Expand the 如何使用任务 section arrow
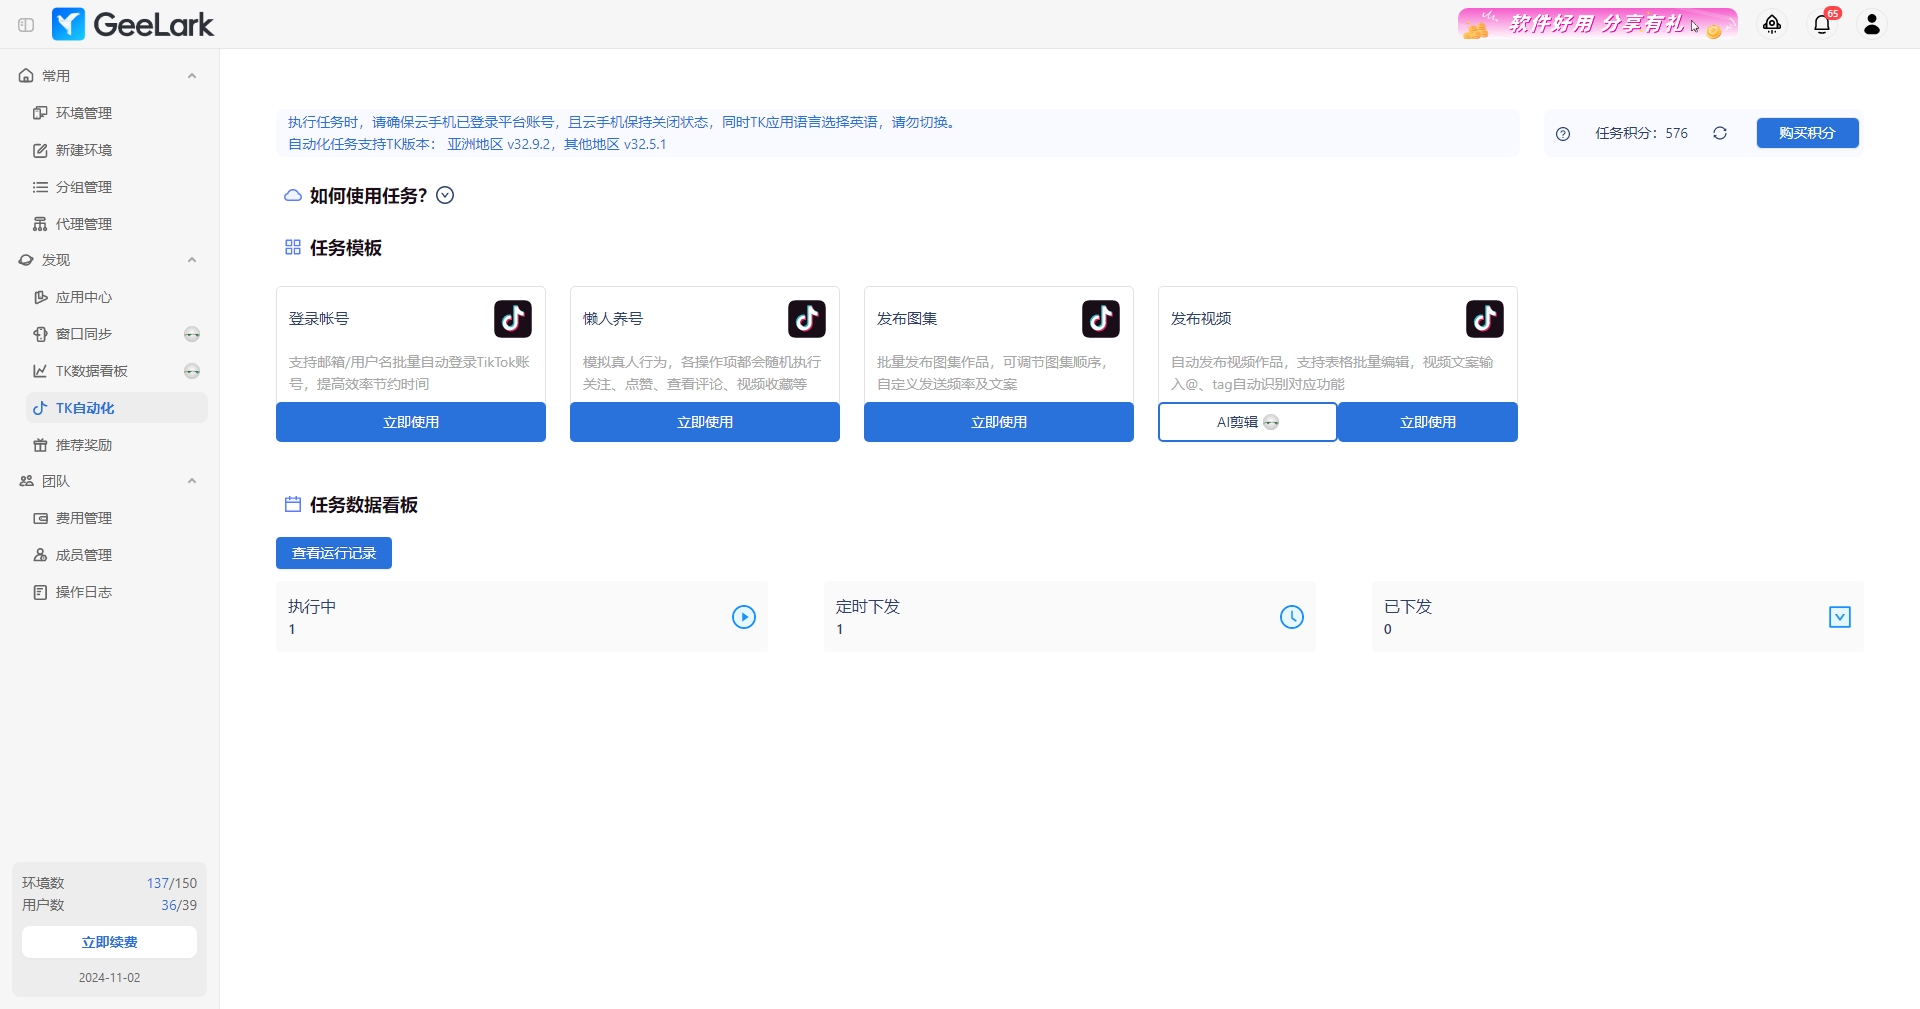Image resolution: width=1920 pixels, height=1009 pixels. click(445, 195)
